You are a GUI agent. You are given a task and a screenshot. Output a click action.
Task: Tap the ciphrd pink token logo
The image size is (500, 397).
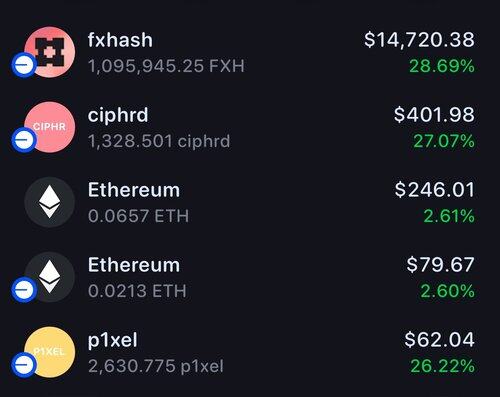click(x=50, y=127)
